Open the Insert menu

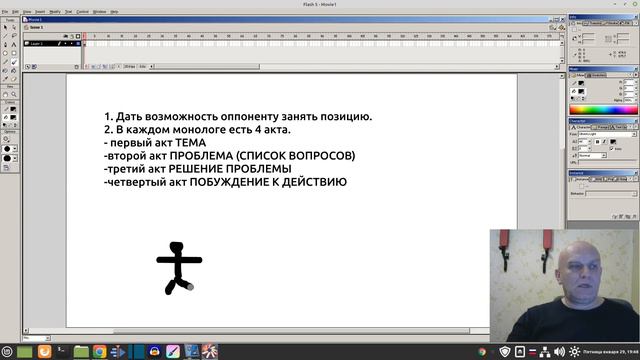click(x=40, y=12)
